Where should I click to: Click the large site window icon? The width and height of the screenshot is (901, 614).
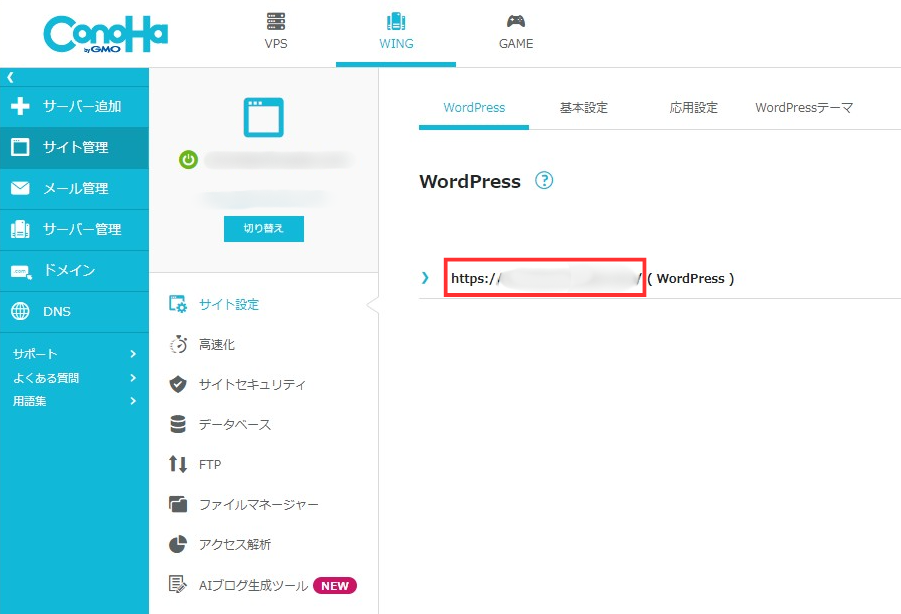tap(263, 118)
